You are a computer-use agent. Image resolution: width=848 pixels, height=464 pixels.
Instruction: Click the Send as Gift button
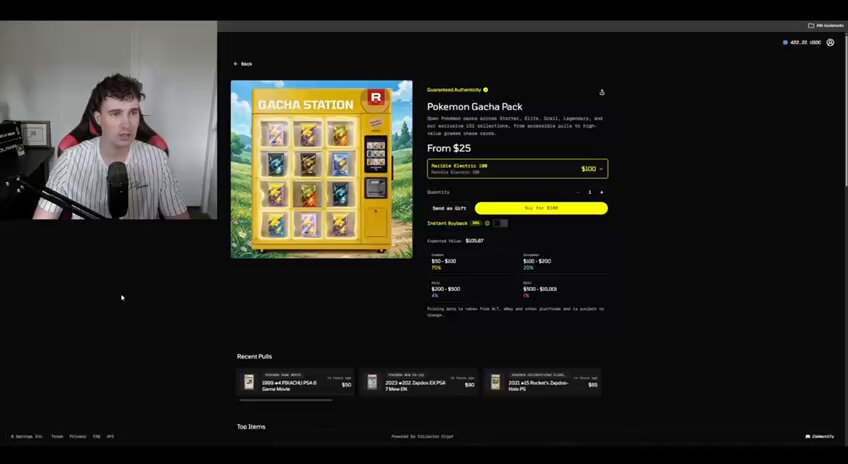pos(449,208)
